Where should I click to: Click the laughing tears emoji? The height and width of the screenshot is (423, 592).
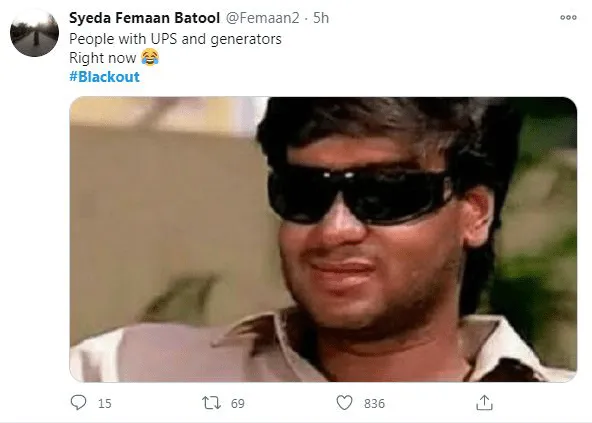(x=150, y=57)
